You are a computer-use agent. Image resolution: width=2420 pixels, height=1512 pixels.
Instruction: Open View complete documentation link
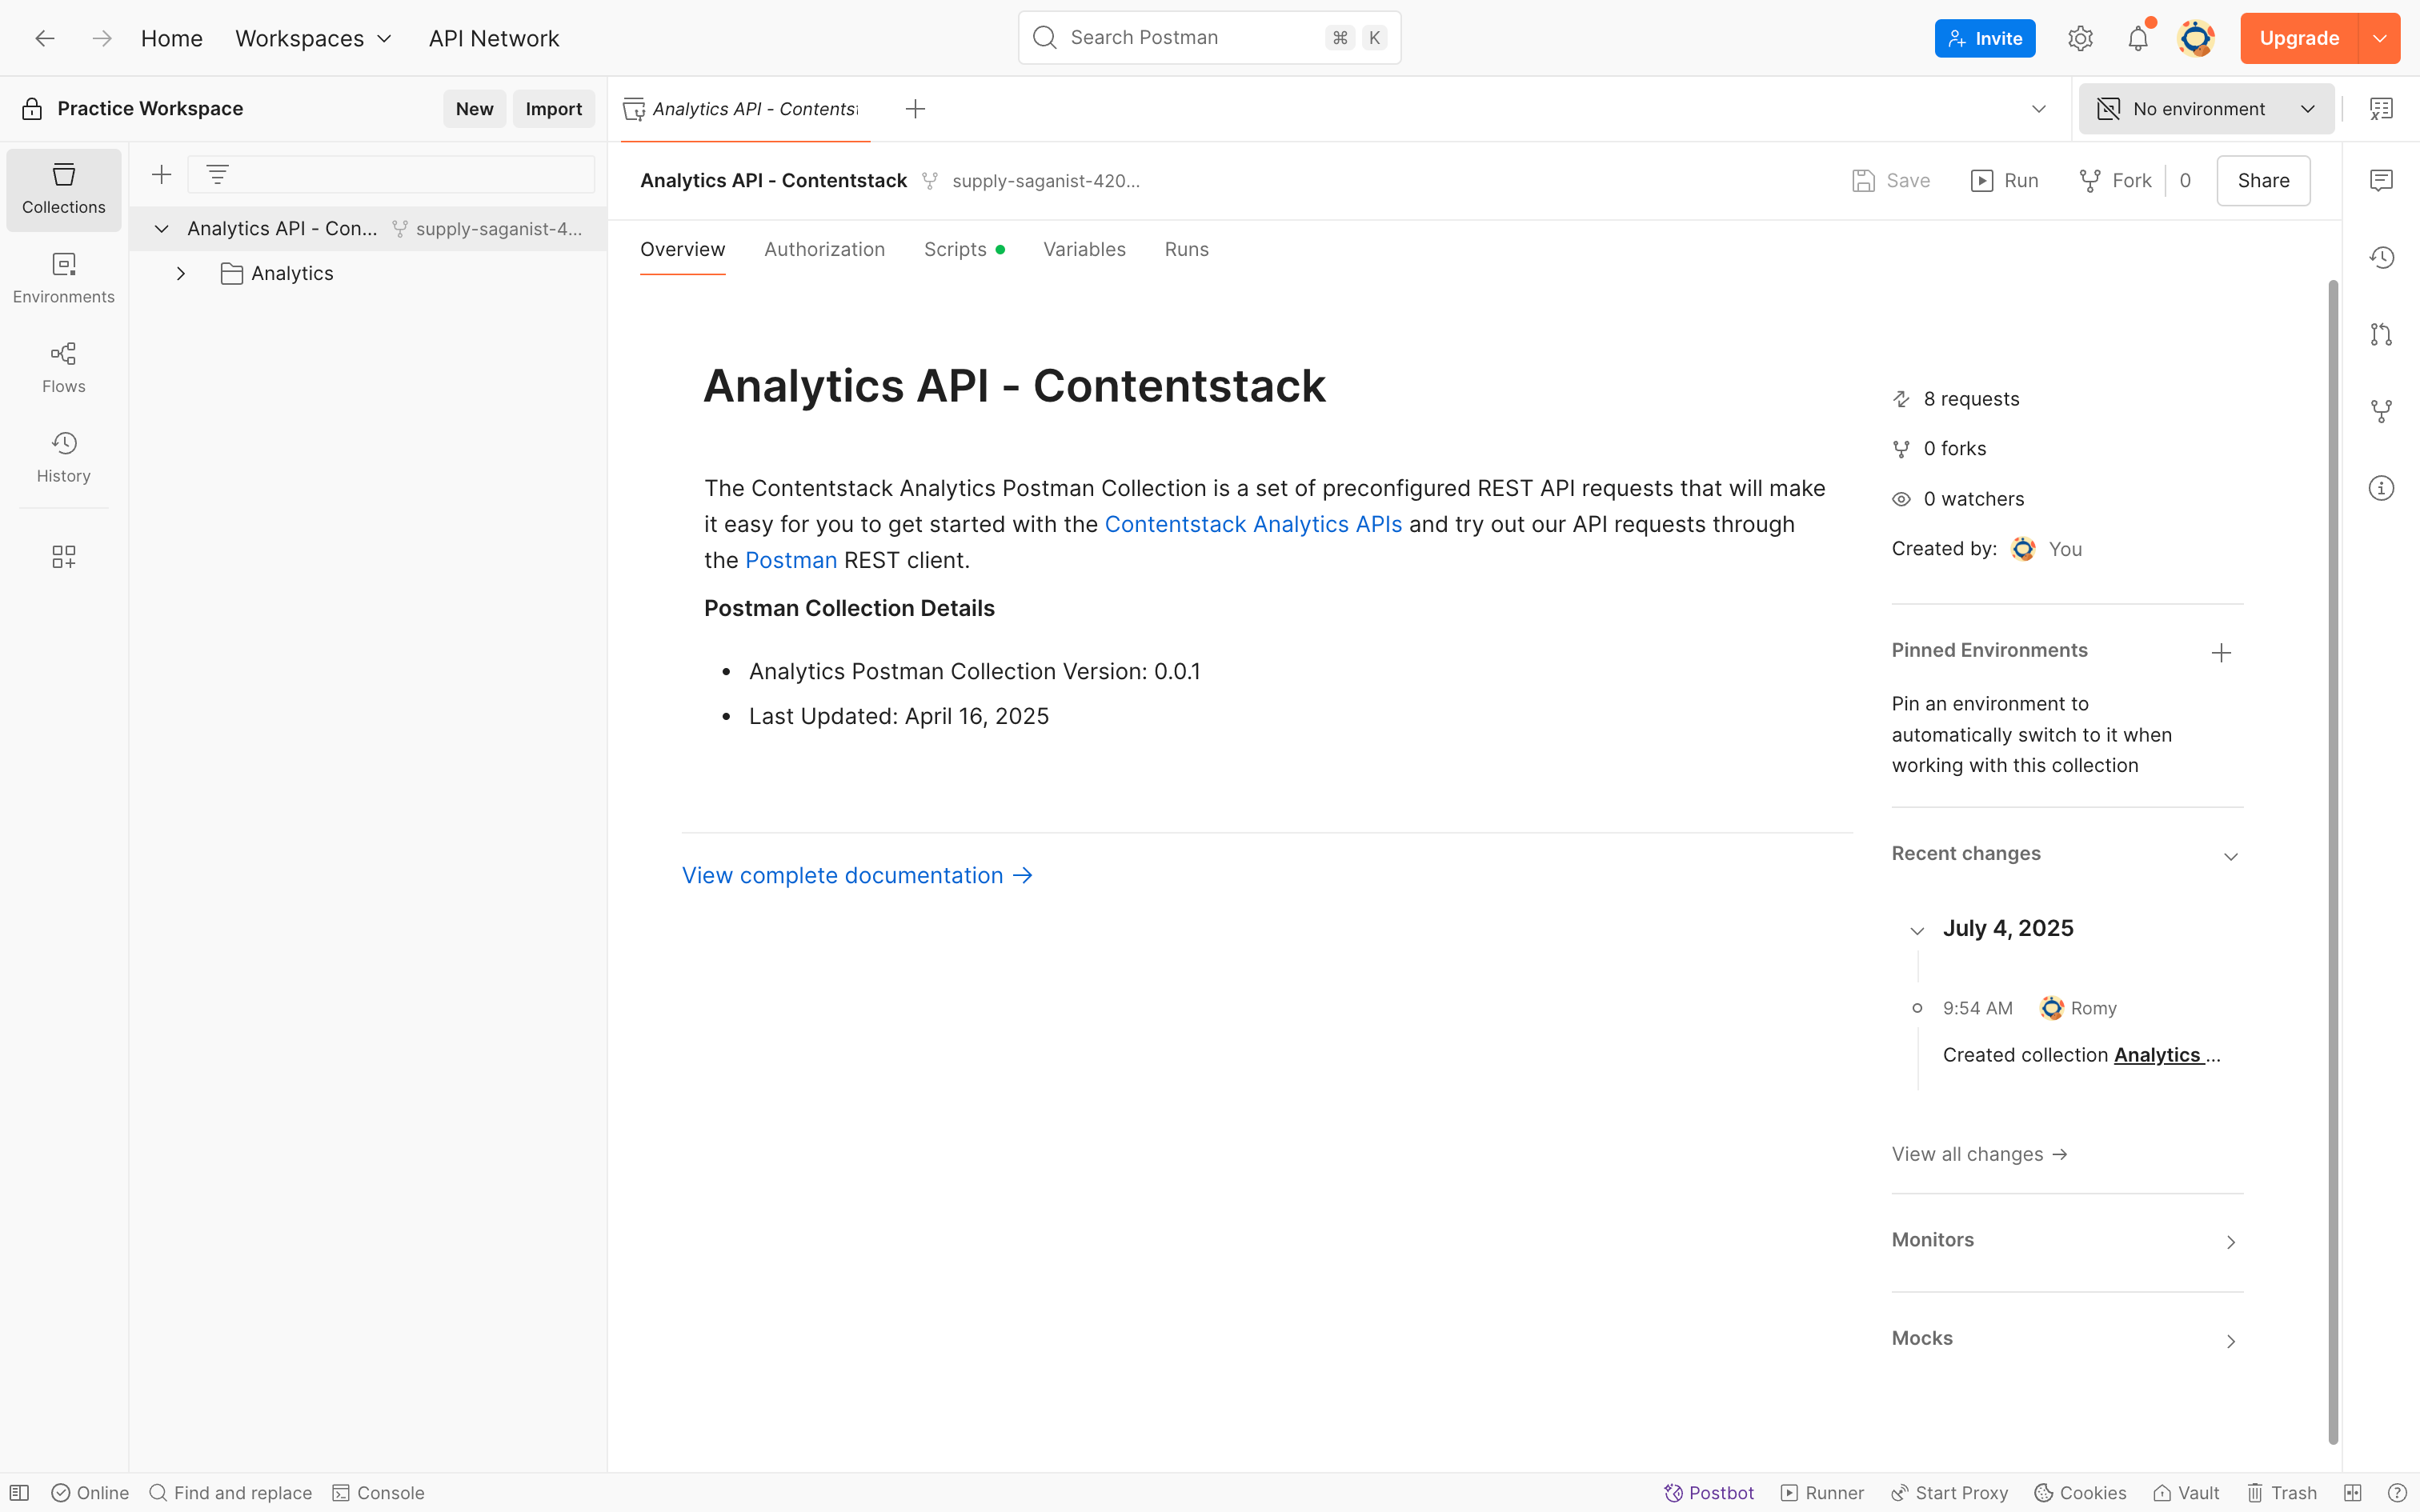click(857, 876)
